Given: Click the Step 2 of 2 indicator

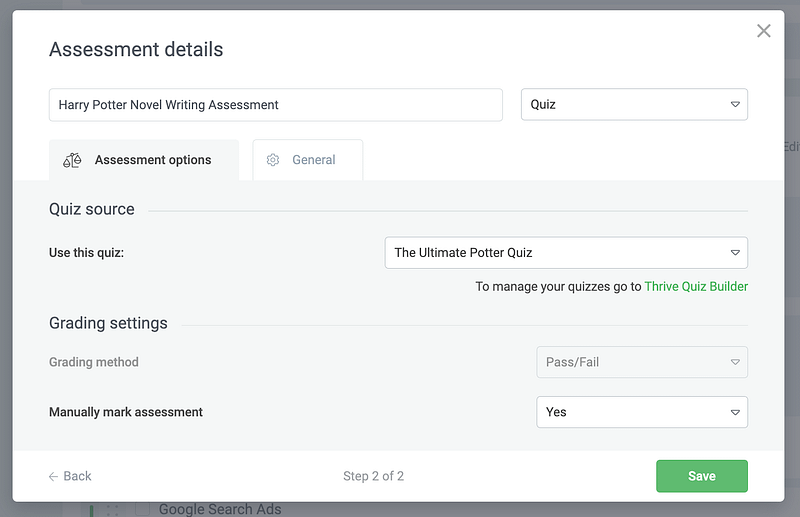Looking at the screenshot, I should tap(373, 476).
